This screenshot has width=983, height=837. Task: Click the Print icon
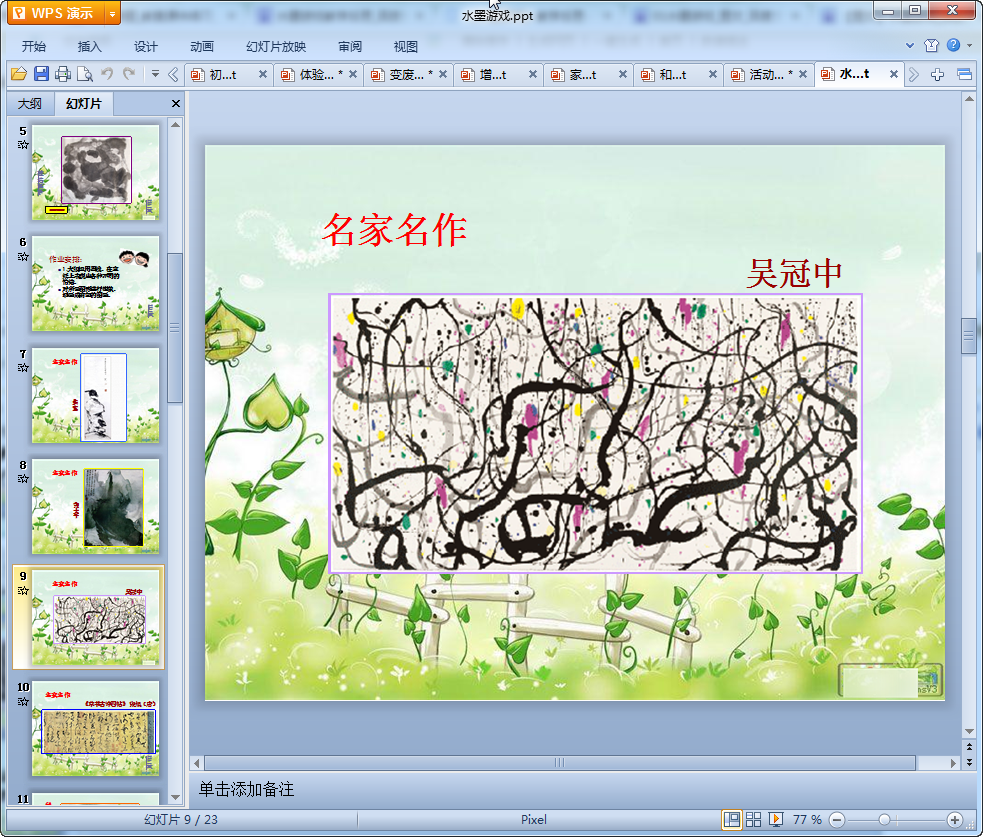point(63,75)
